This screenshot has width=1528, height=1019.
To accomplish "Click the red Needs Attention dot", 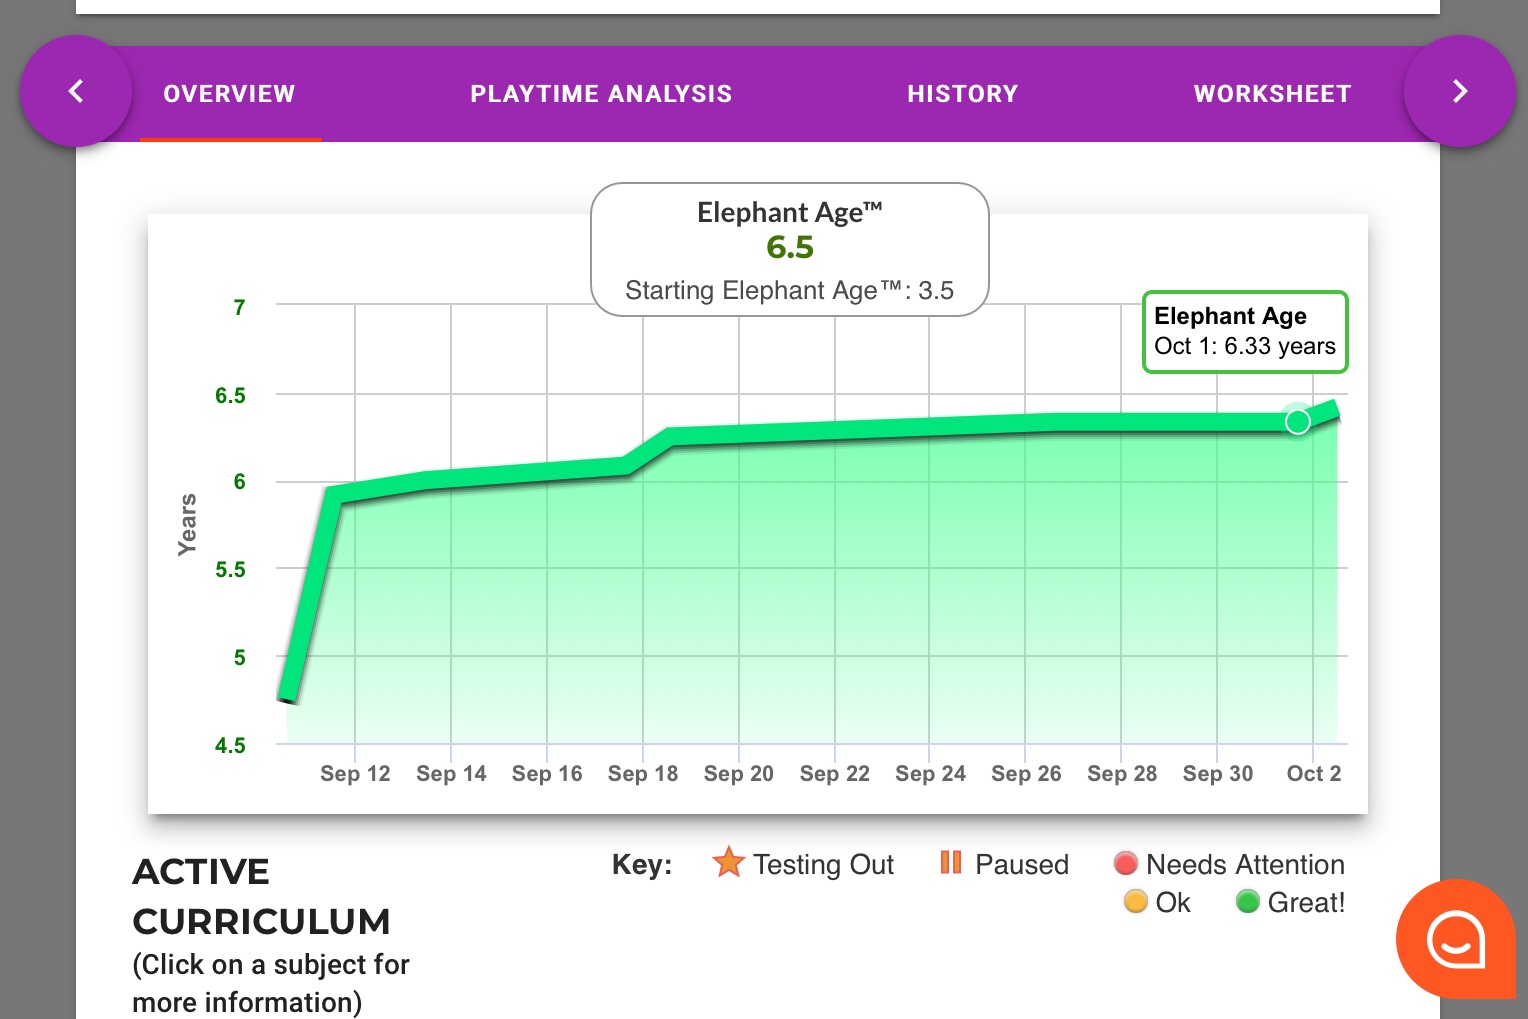I will [x=1126, y=864].
